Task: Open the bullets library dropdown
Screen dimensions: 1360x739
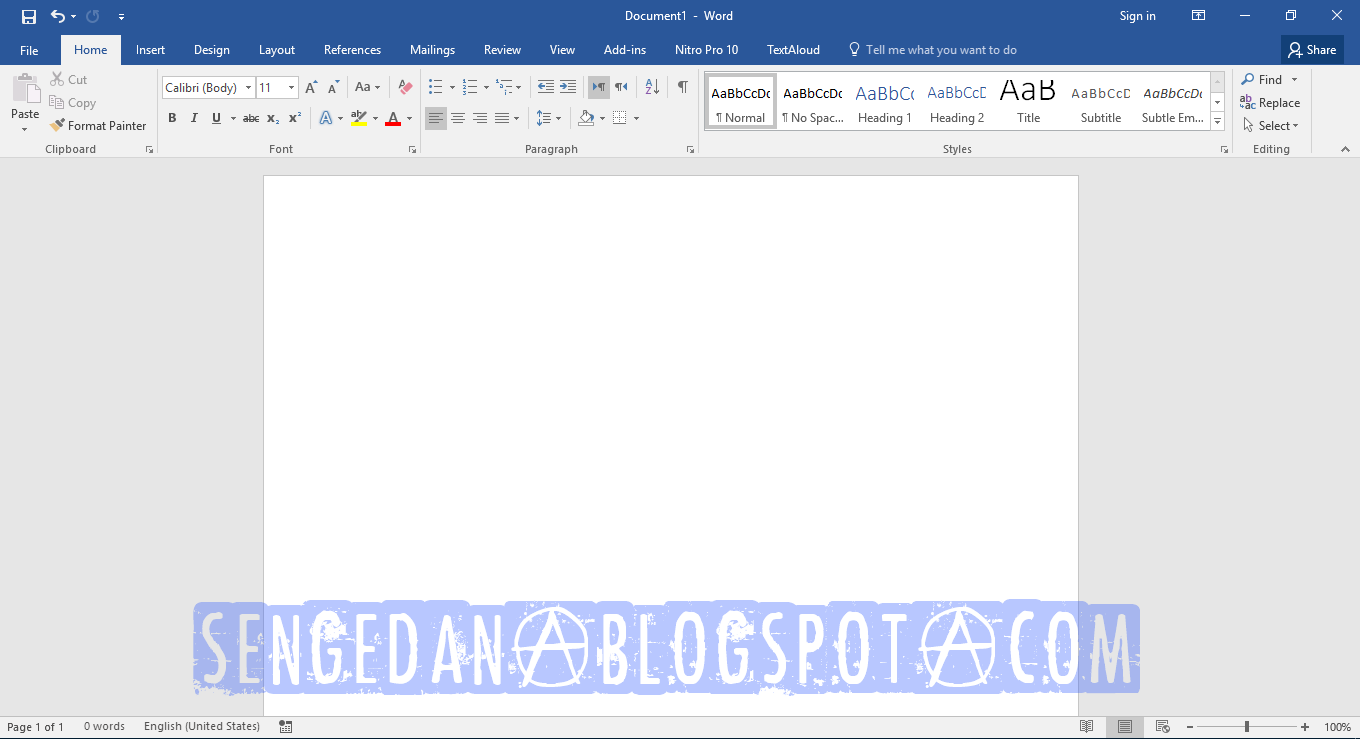Action: pyautogui.click(x=452, y=88)
